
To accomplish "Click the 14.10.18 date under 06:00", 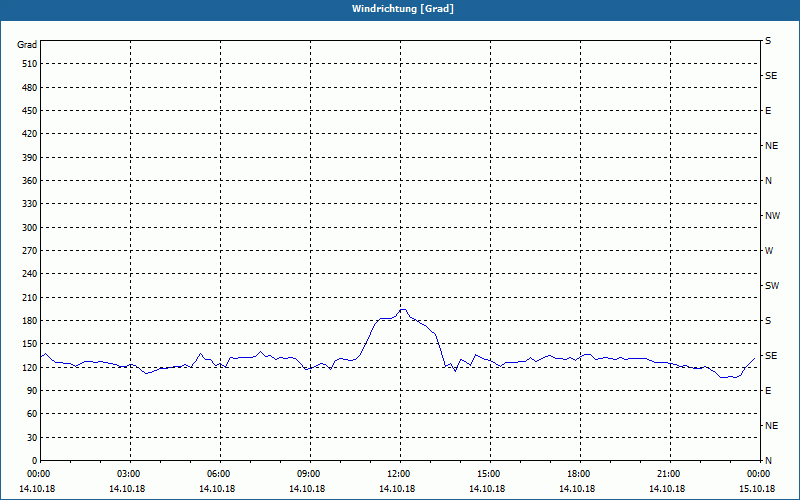I will pos(217,489).
